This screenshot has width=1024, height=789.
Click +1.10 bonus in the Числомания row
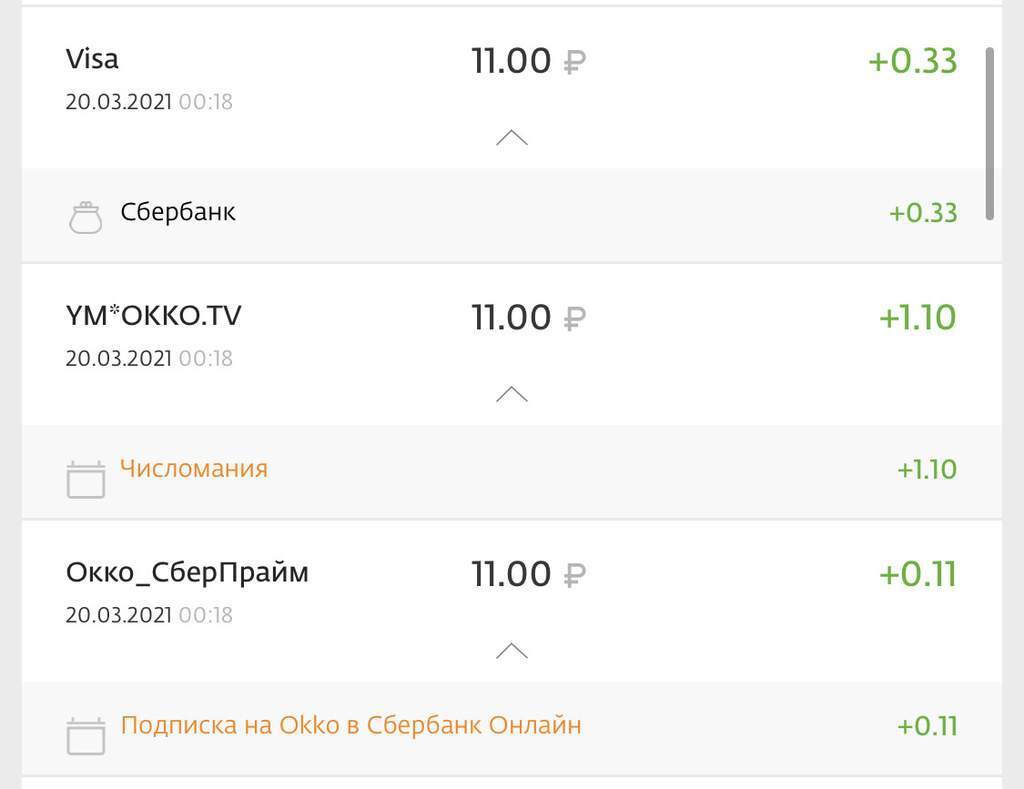click(x=926, y=469)
